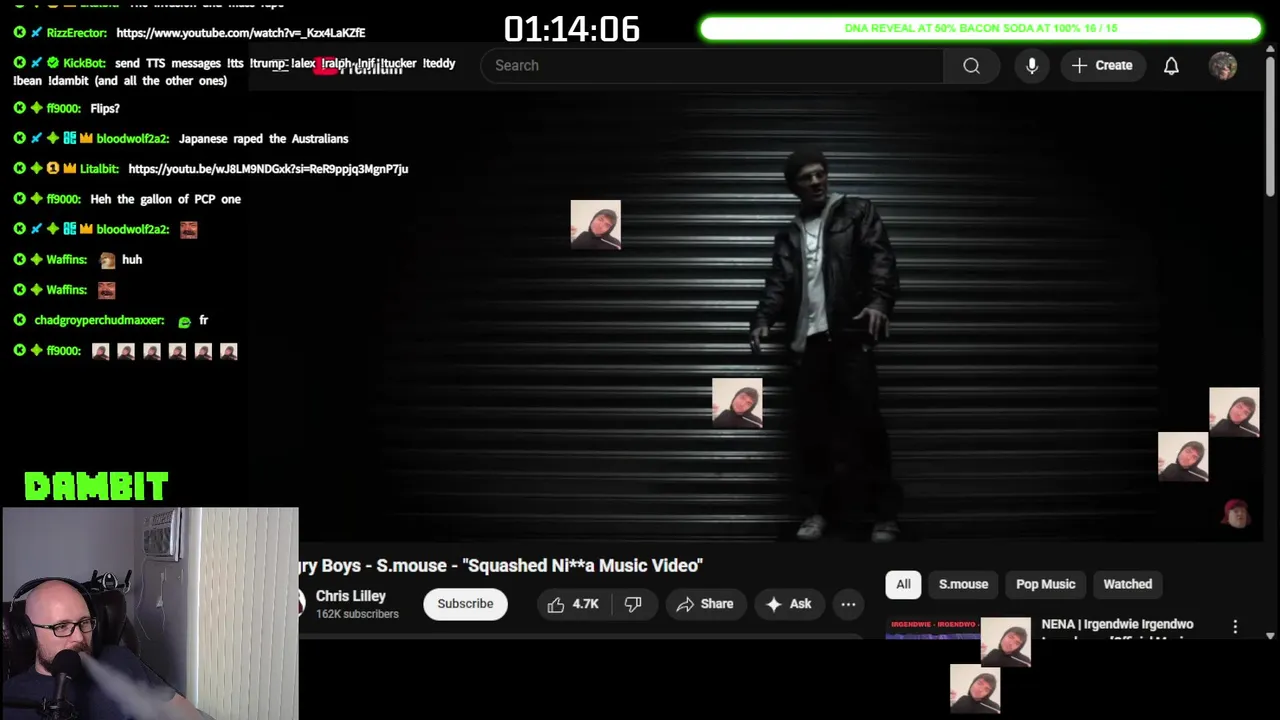This screenshot has height=720, width=1280.
Task: Activate voice search microphone icon
Action: point(1032,66)
